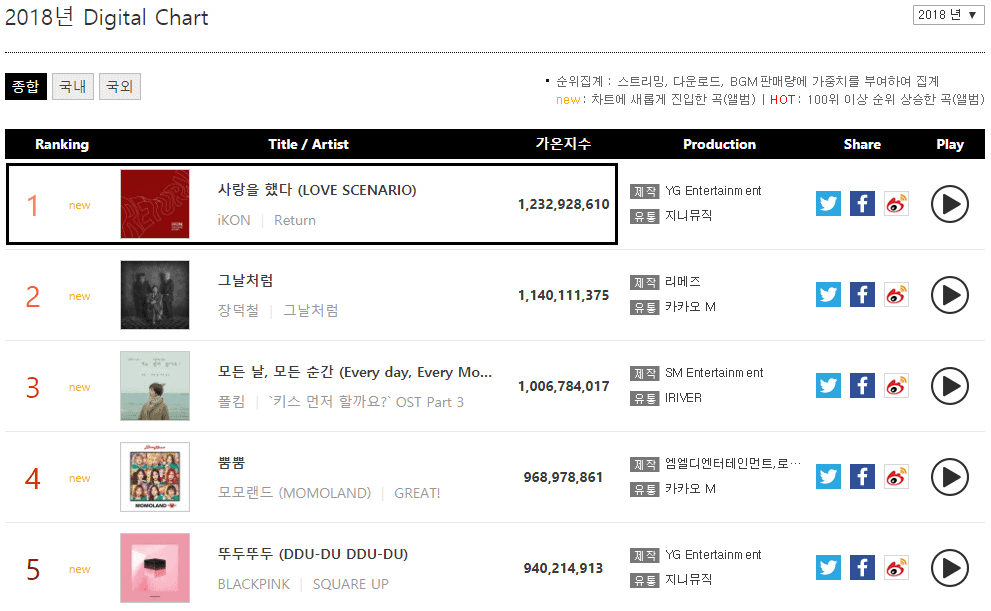Click Facebook icon for LOVE SCENARIO
Viewport: 991px width, 611px height.
pos(862,204)
